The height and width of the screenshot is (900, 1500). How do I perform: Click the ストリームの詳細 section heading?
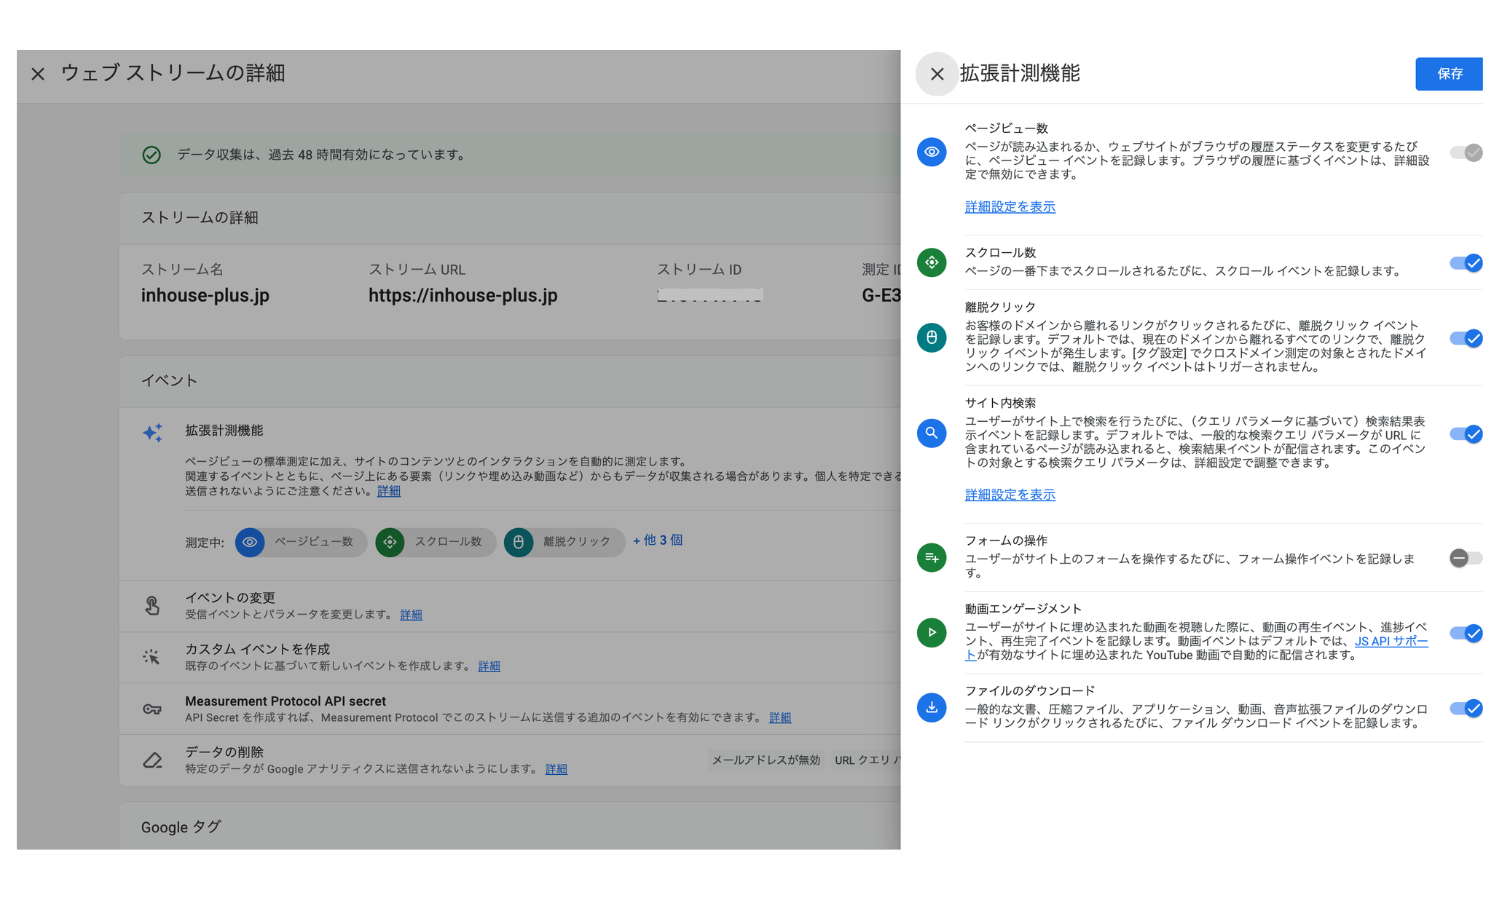tap(200, 217)
